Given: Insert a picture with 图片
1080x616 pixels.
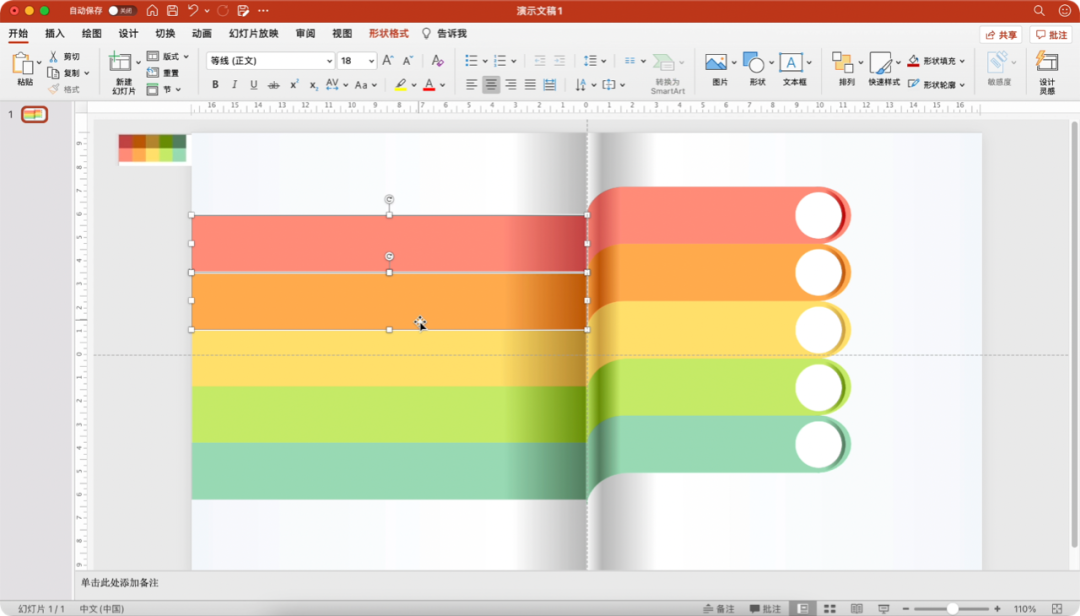Looking at the screenshot, I should coord(716,69).
